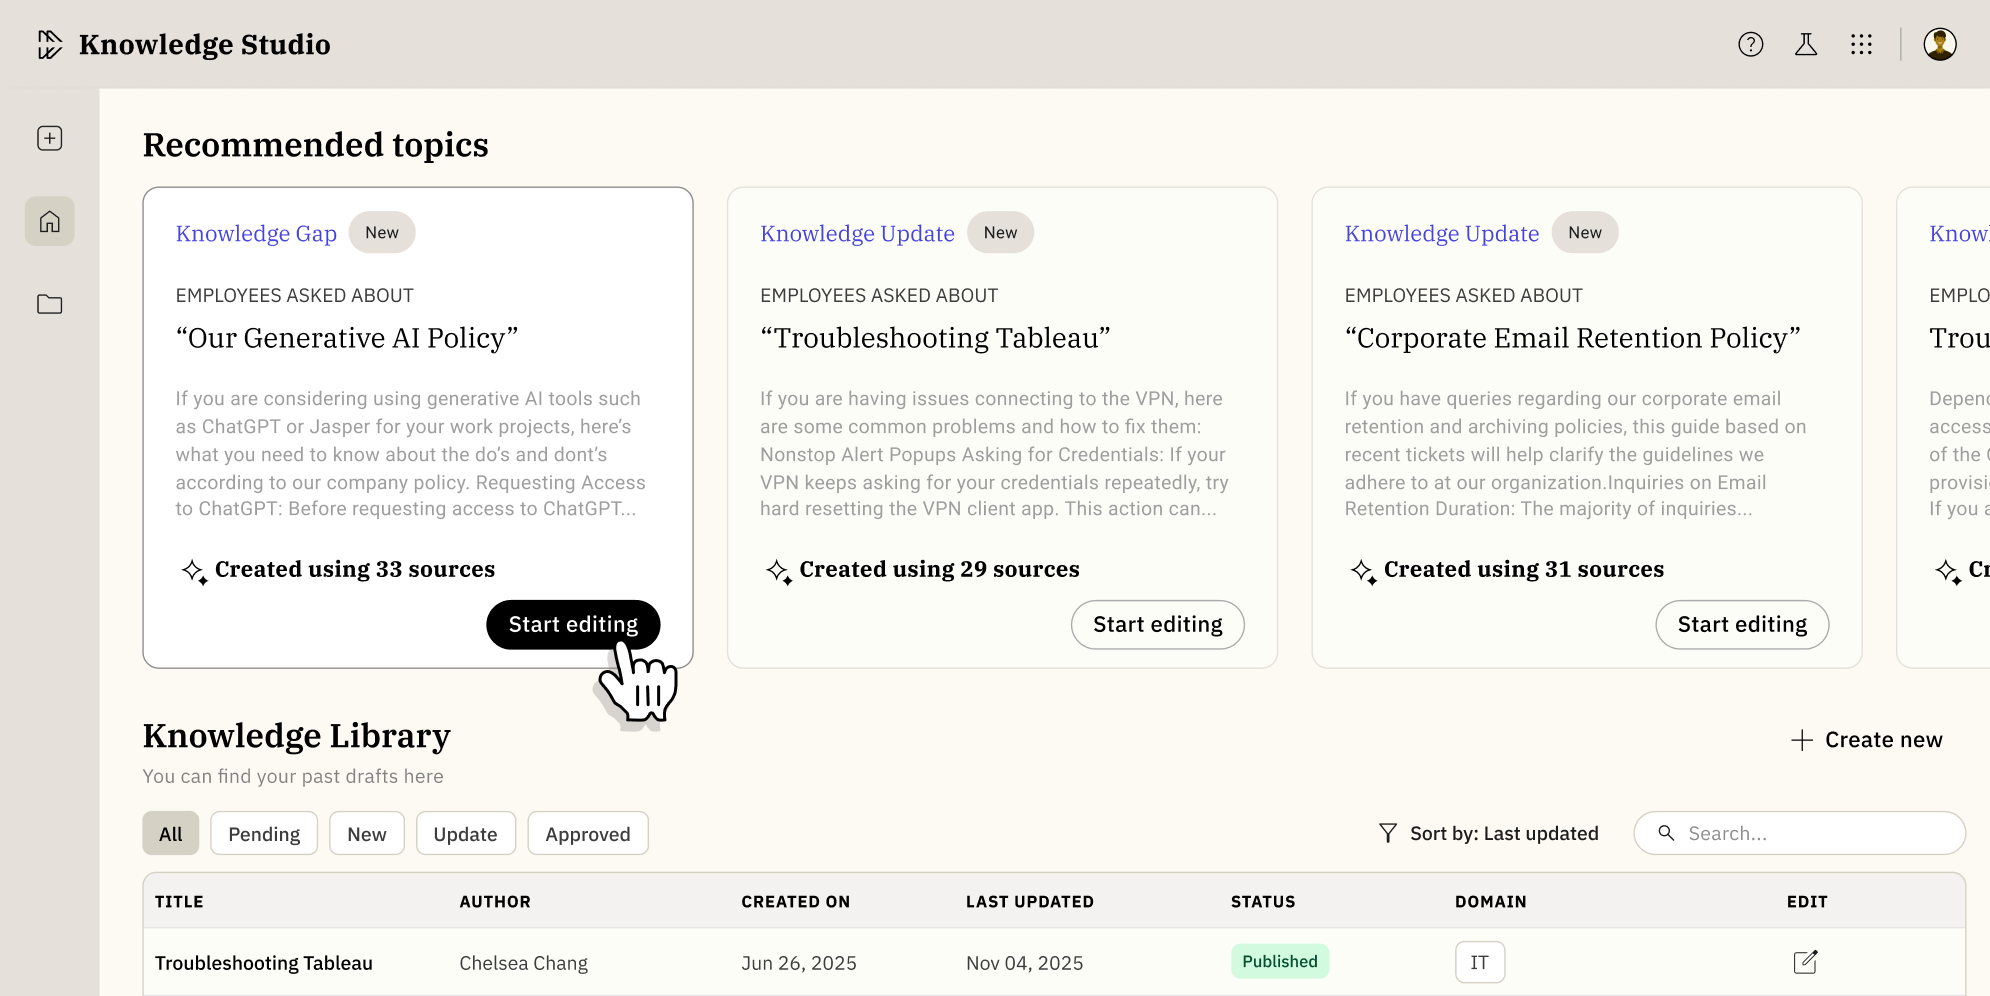Click the lab flask icon in the header
The height and width of the screenshot is (996, 1990).
1806,44
